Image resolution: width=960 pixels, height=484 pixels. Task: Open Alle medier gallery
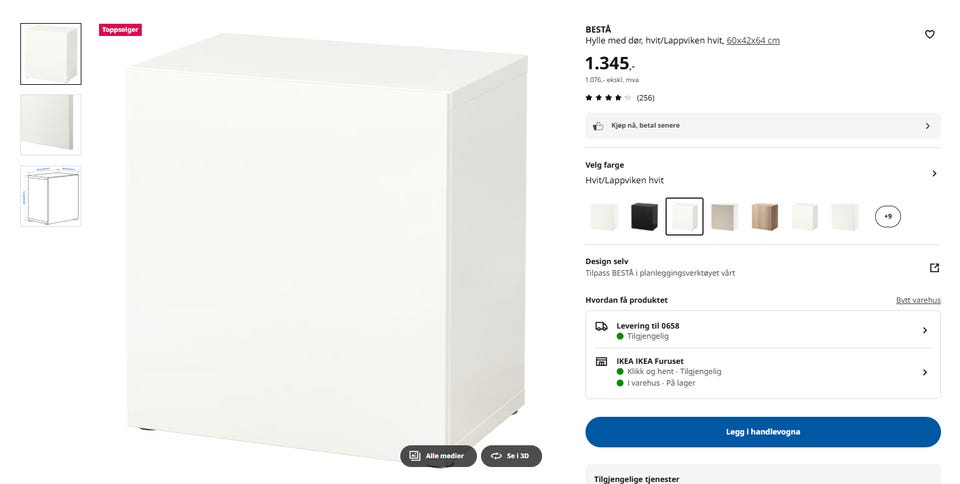[438, 456]
